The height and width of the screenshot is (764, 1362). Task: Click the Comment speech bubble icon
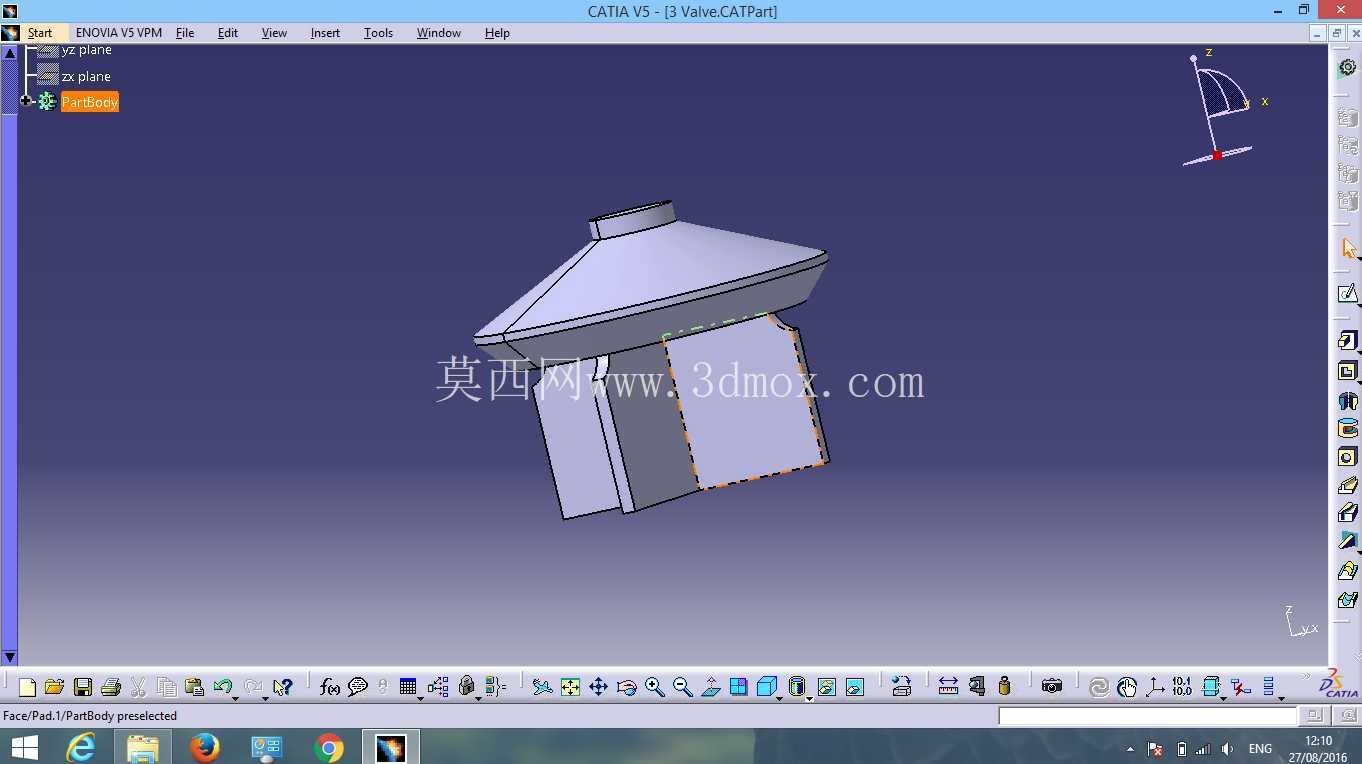(358, 687)
